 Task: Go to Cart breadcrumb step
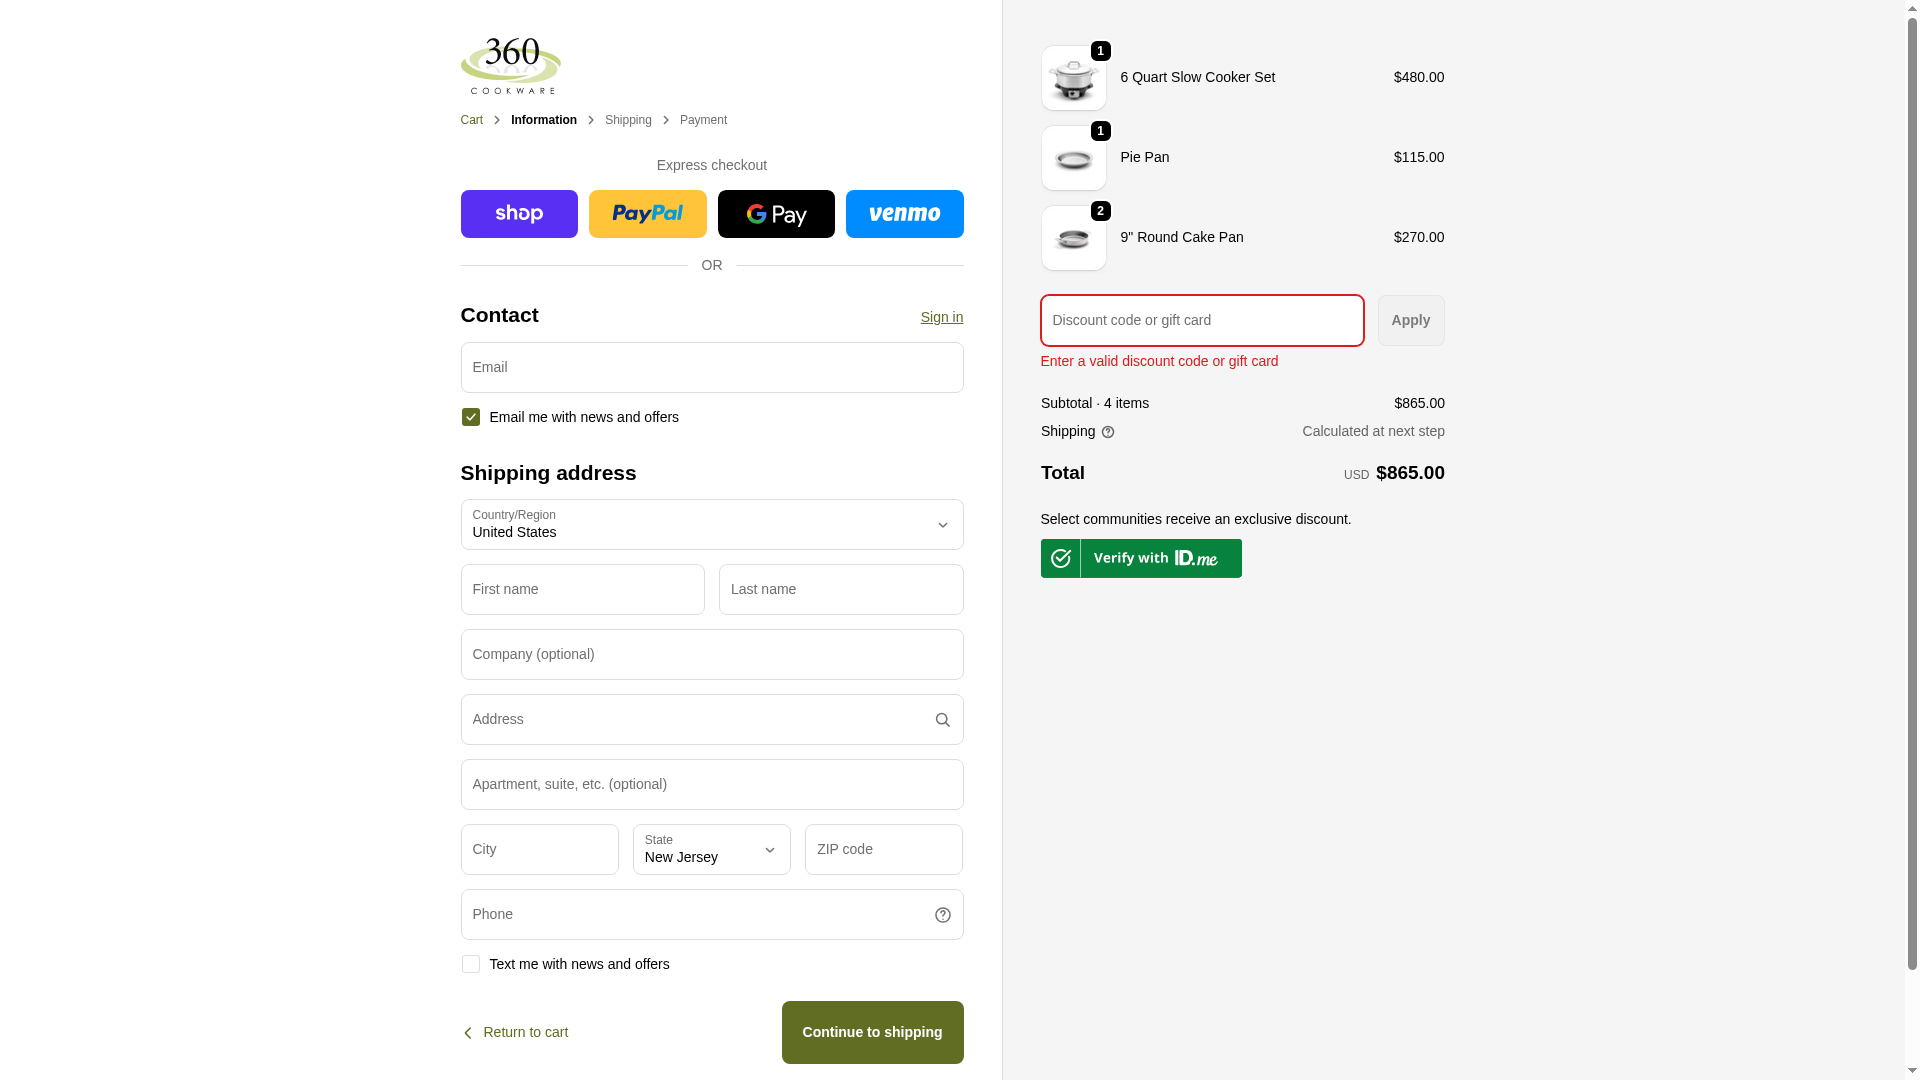click(471, 120)
